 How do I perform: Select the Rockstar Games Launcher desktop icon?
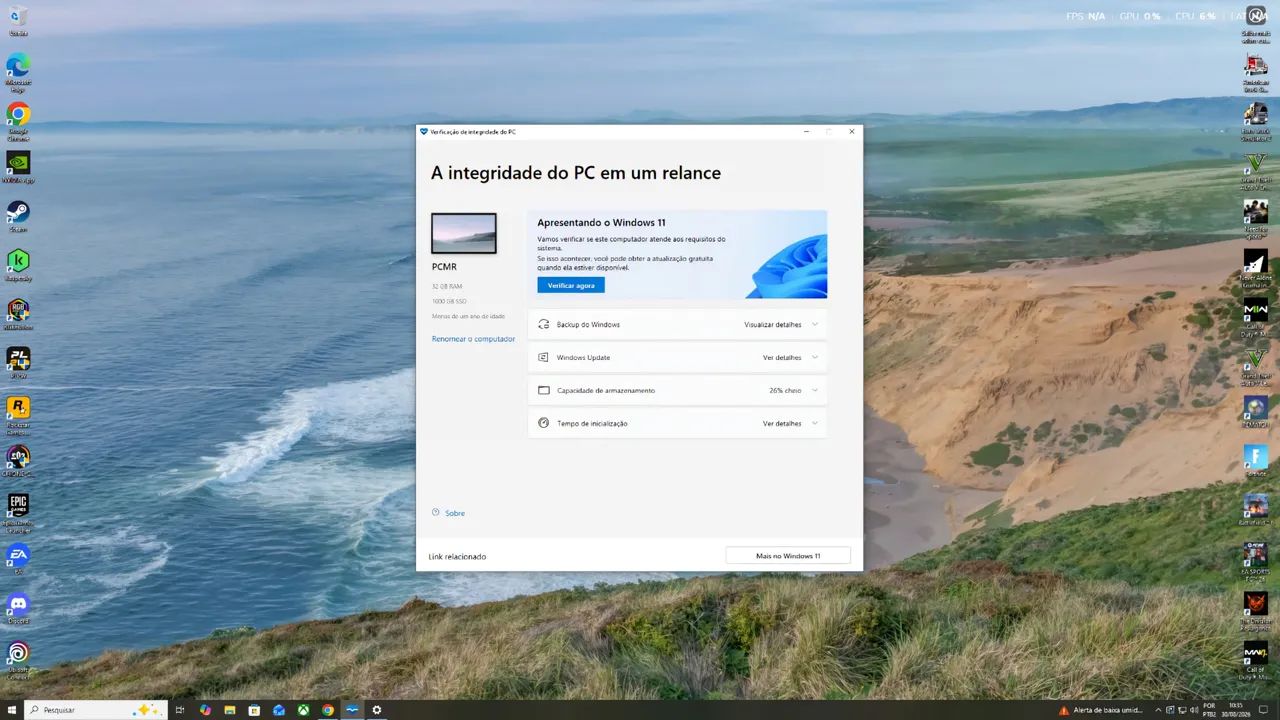pyautogui.click(x=18, y=412)
